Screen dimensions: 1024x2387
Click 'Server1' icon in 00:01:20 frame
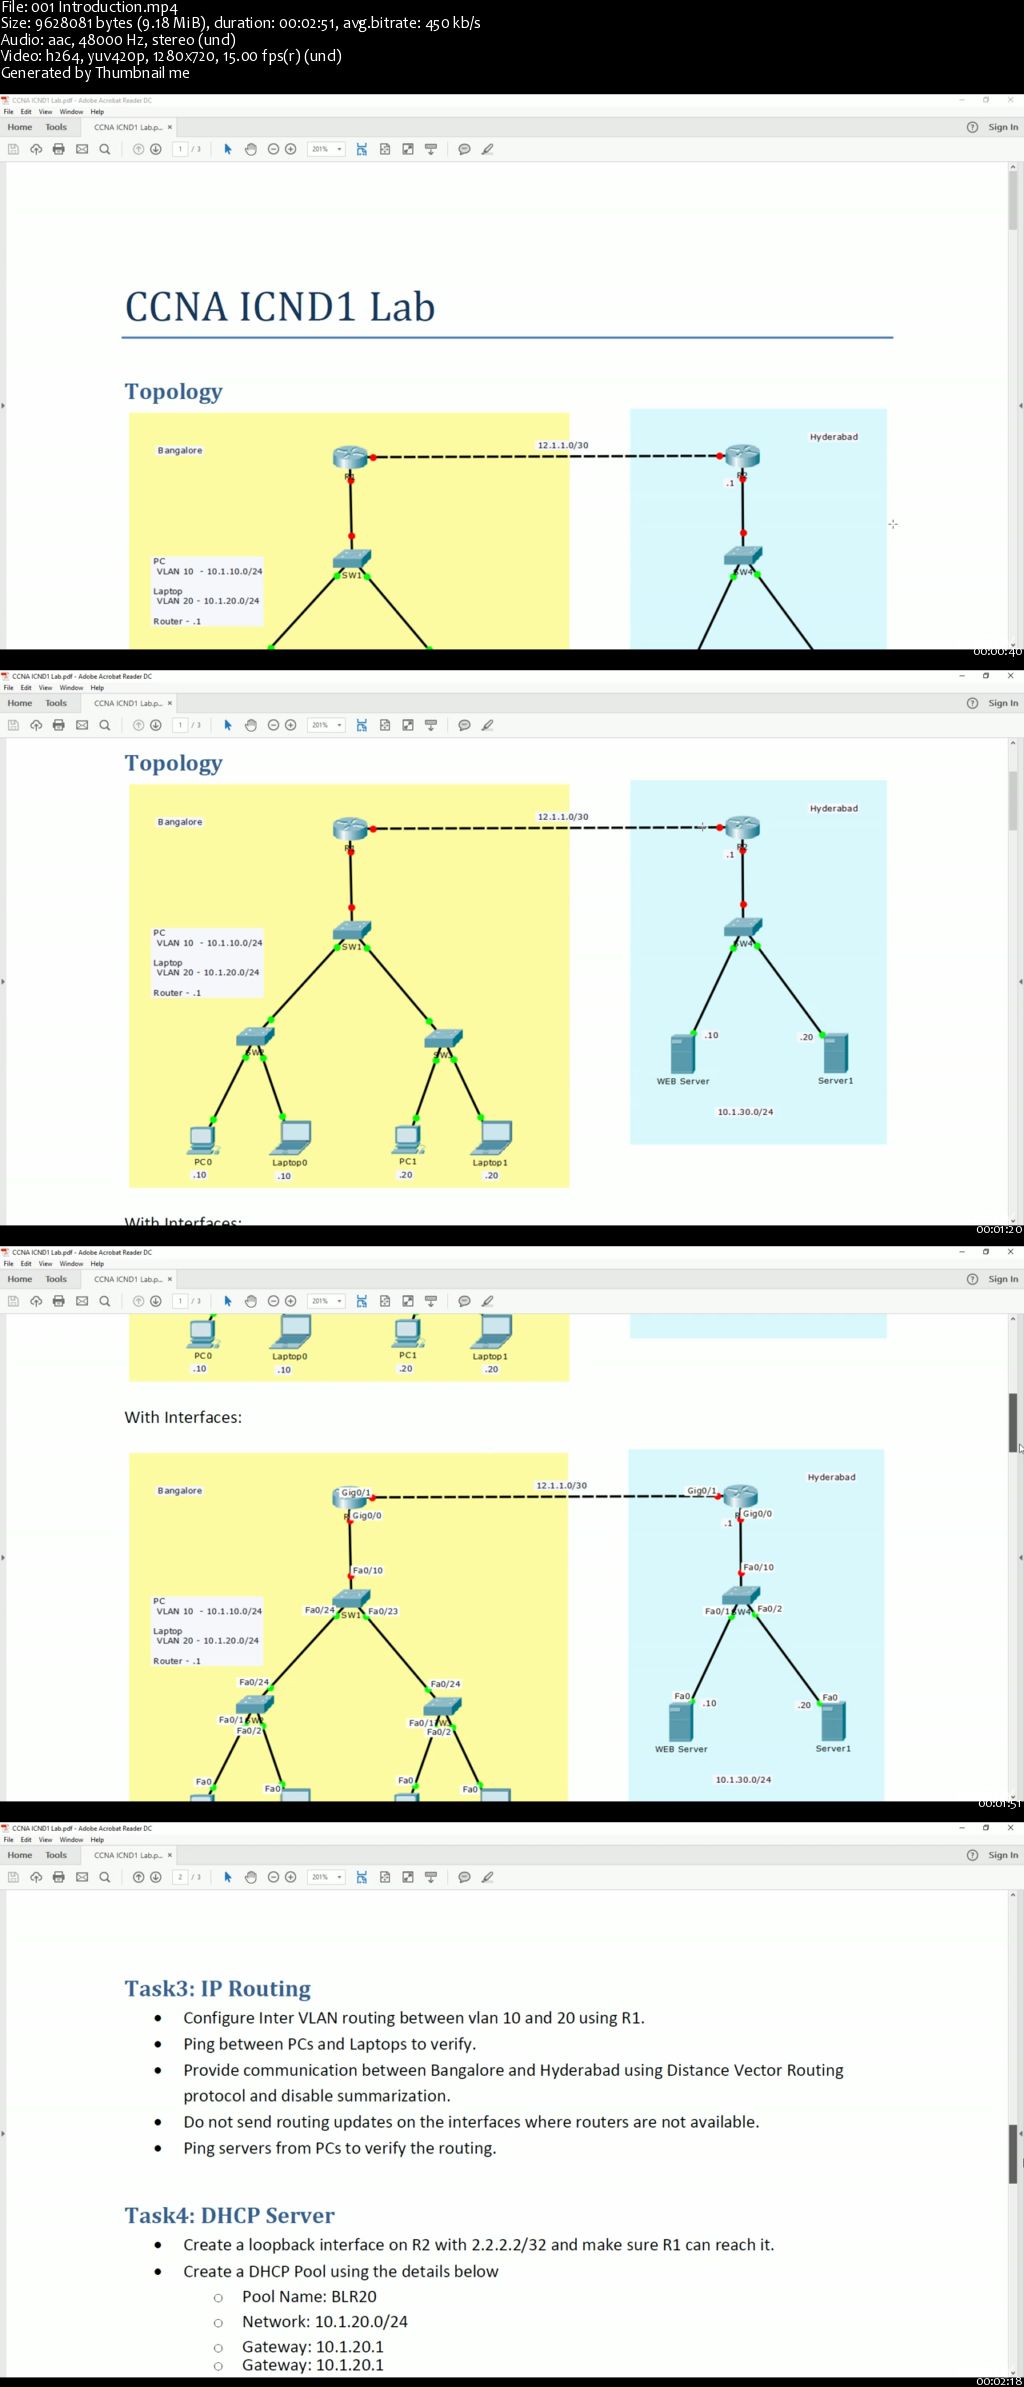pos(835,1053)
